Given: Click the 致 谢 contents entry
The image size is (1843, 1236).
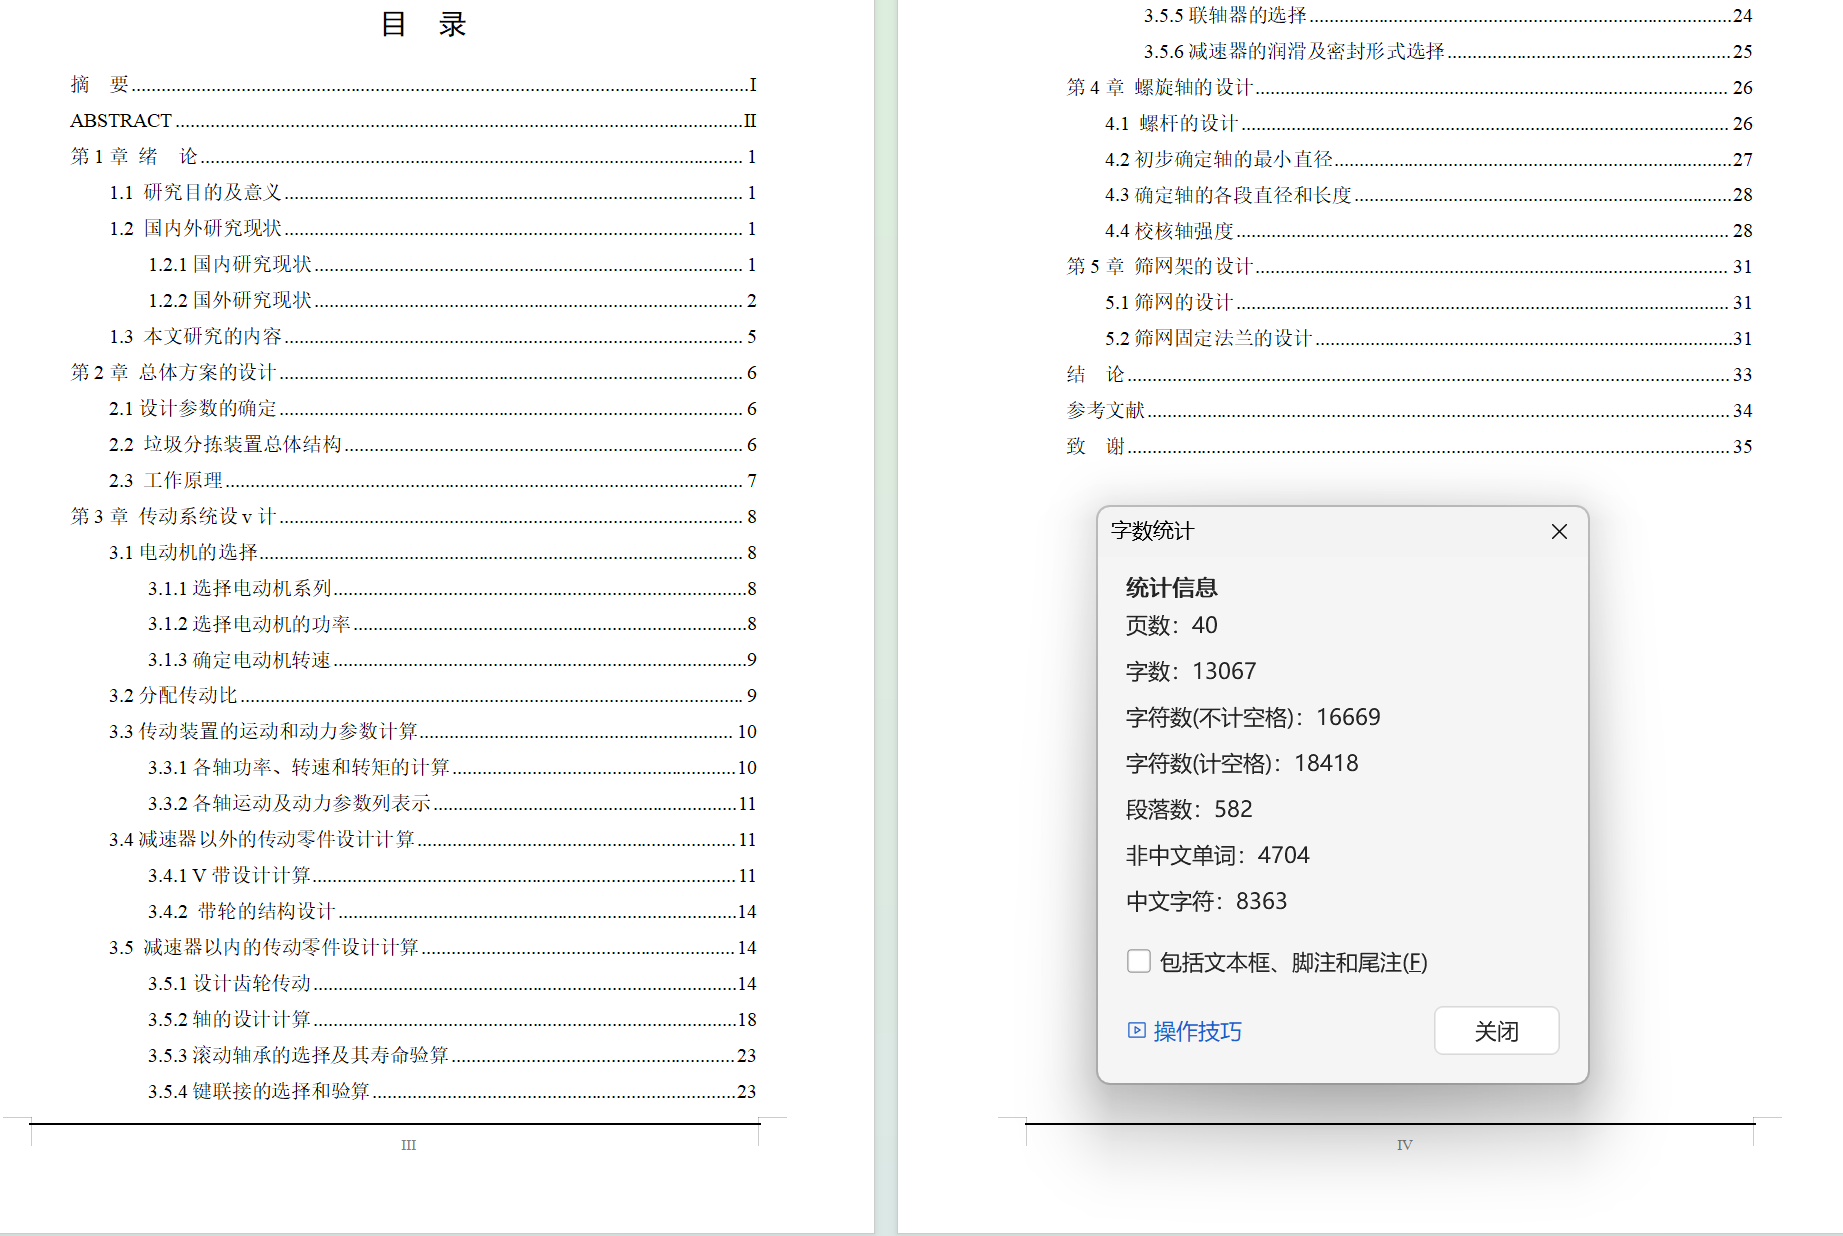Looking at the screenshot, I should coord(1409,447).
